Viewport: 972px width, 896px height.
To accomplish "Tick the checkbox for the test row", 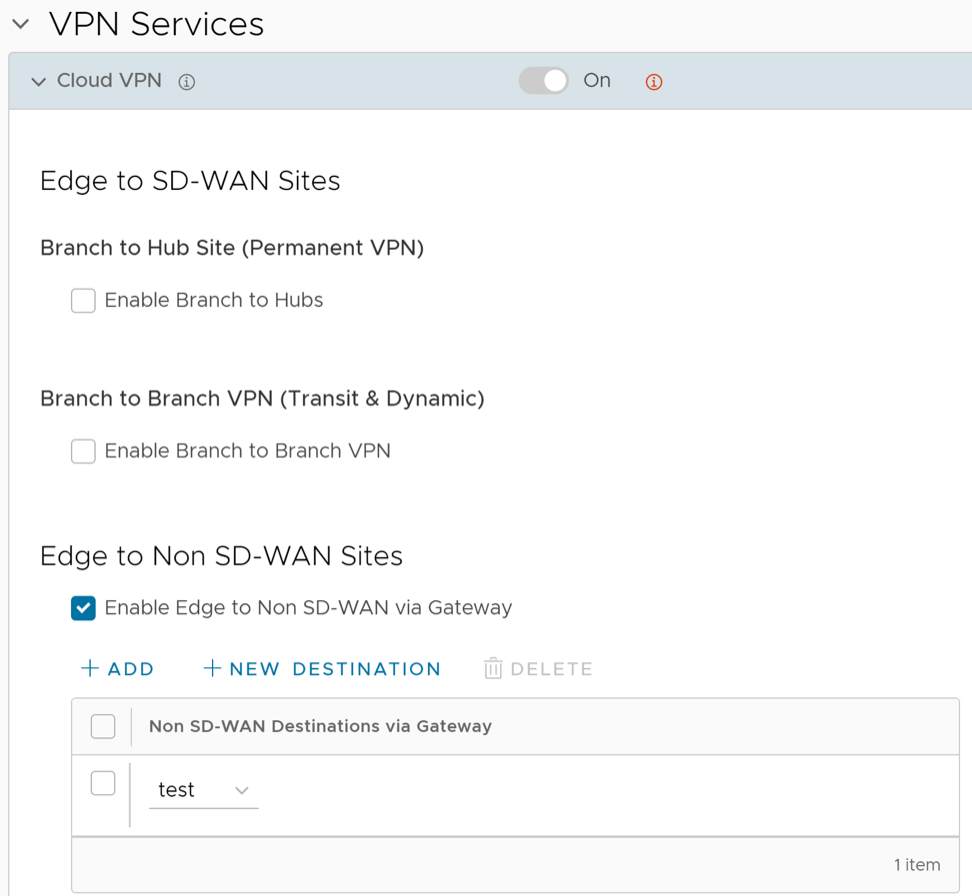I will click(103, 783).
